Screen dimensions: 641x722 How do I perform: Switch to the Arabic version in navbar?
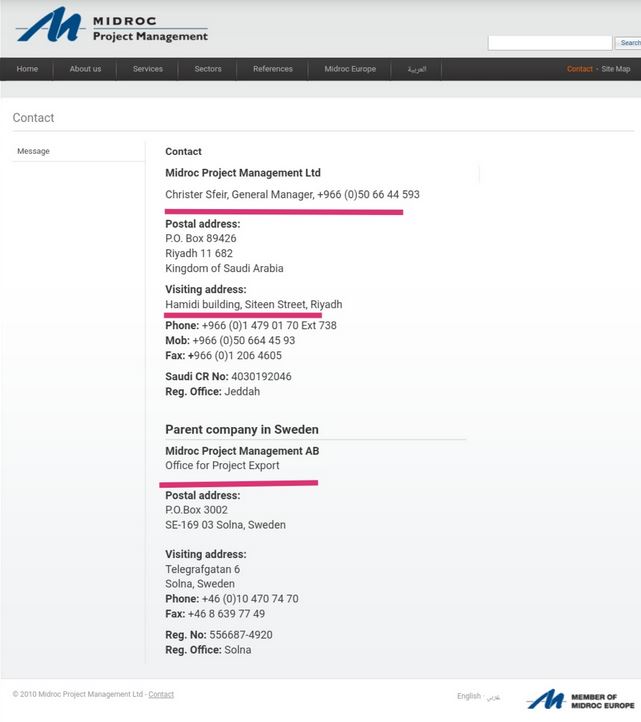(417, 69)
